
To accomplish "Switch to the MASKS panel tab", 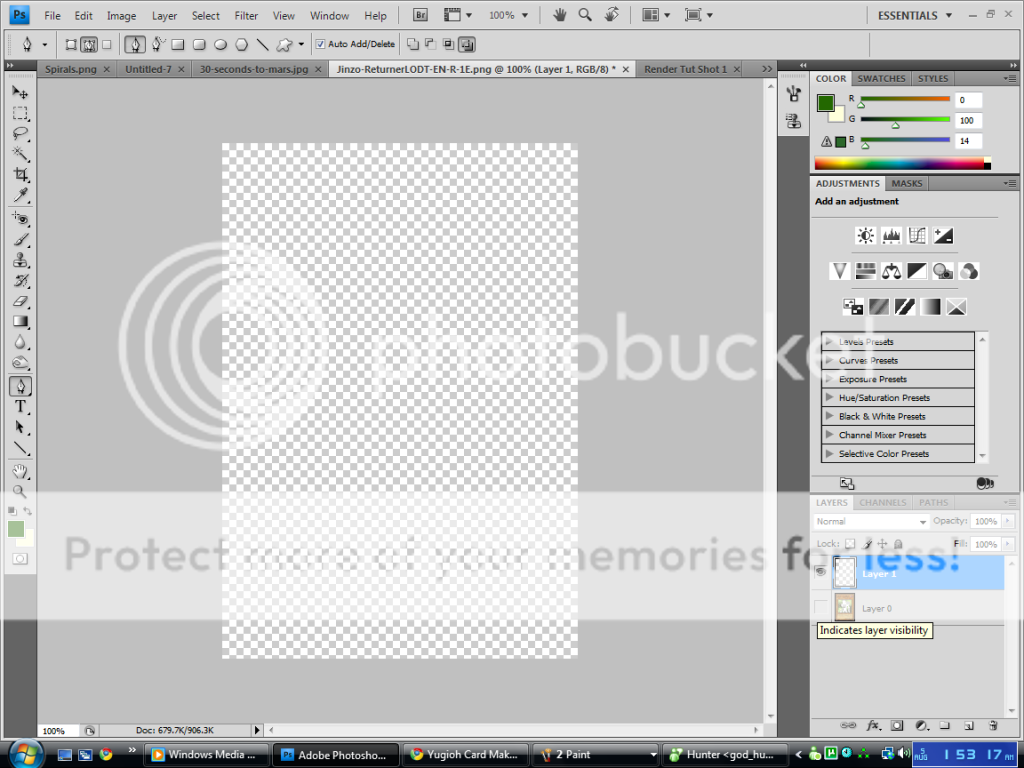I will (906, 183).
